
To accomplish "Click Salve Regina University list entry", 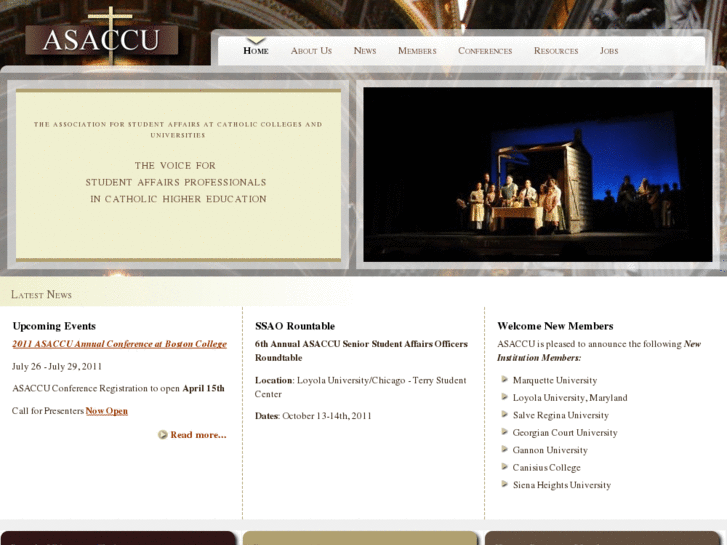I will 561,415.
